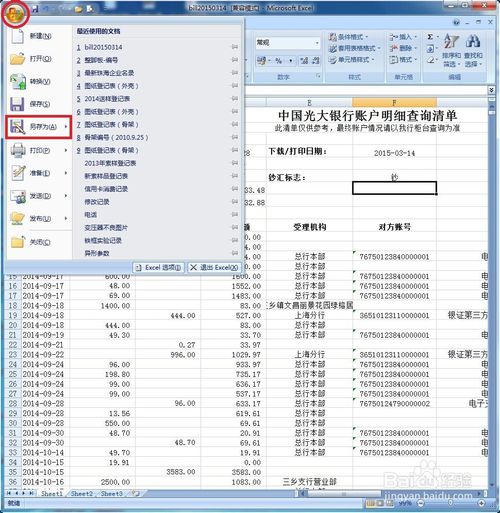
Task: Open 排序和筛选 sort and filter
Action: click(x=452, y=50)
